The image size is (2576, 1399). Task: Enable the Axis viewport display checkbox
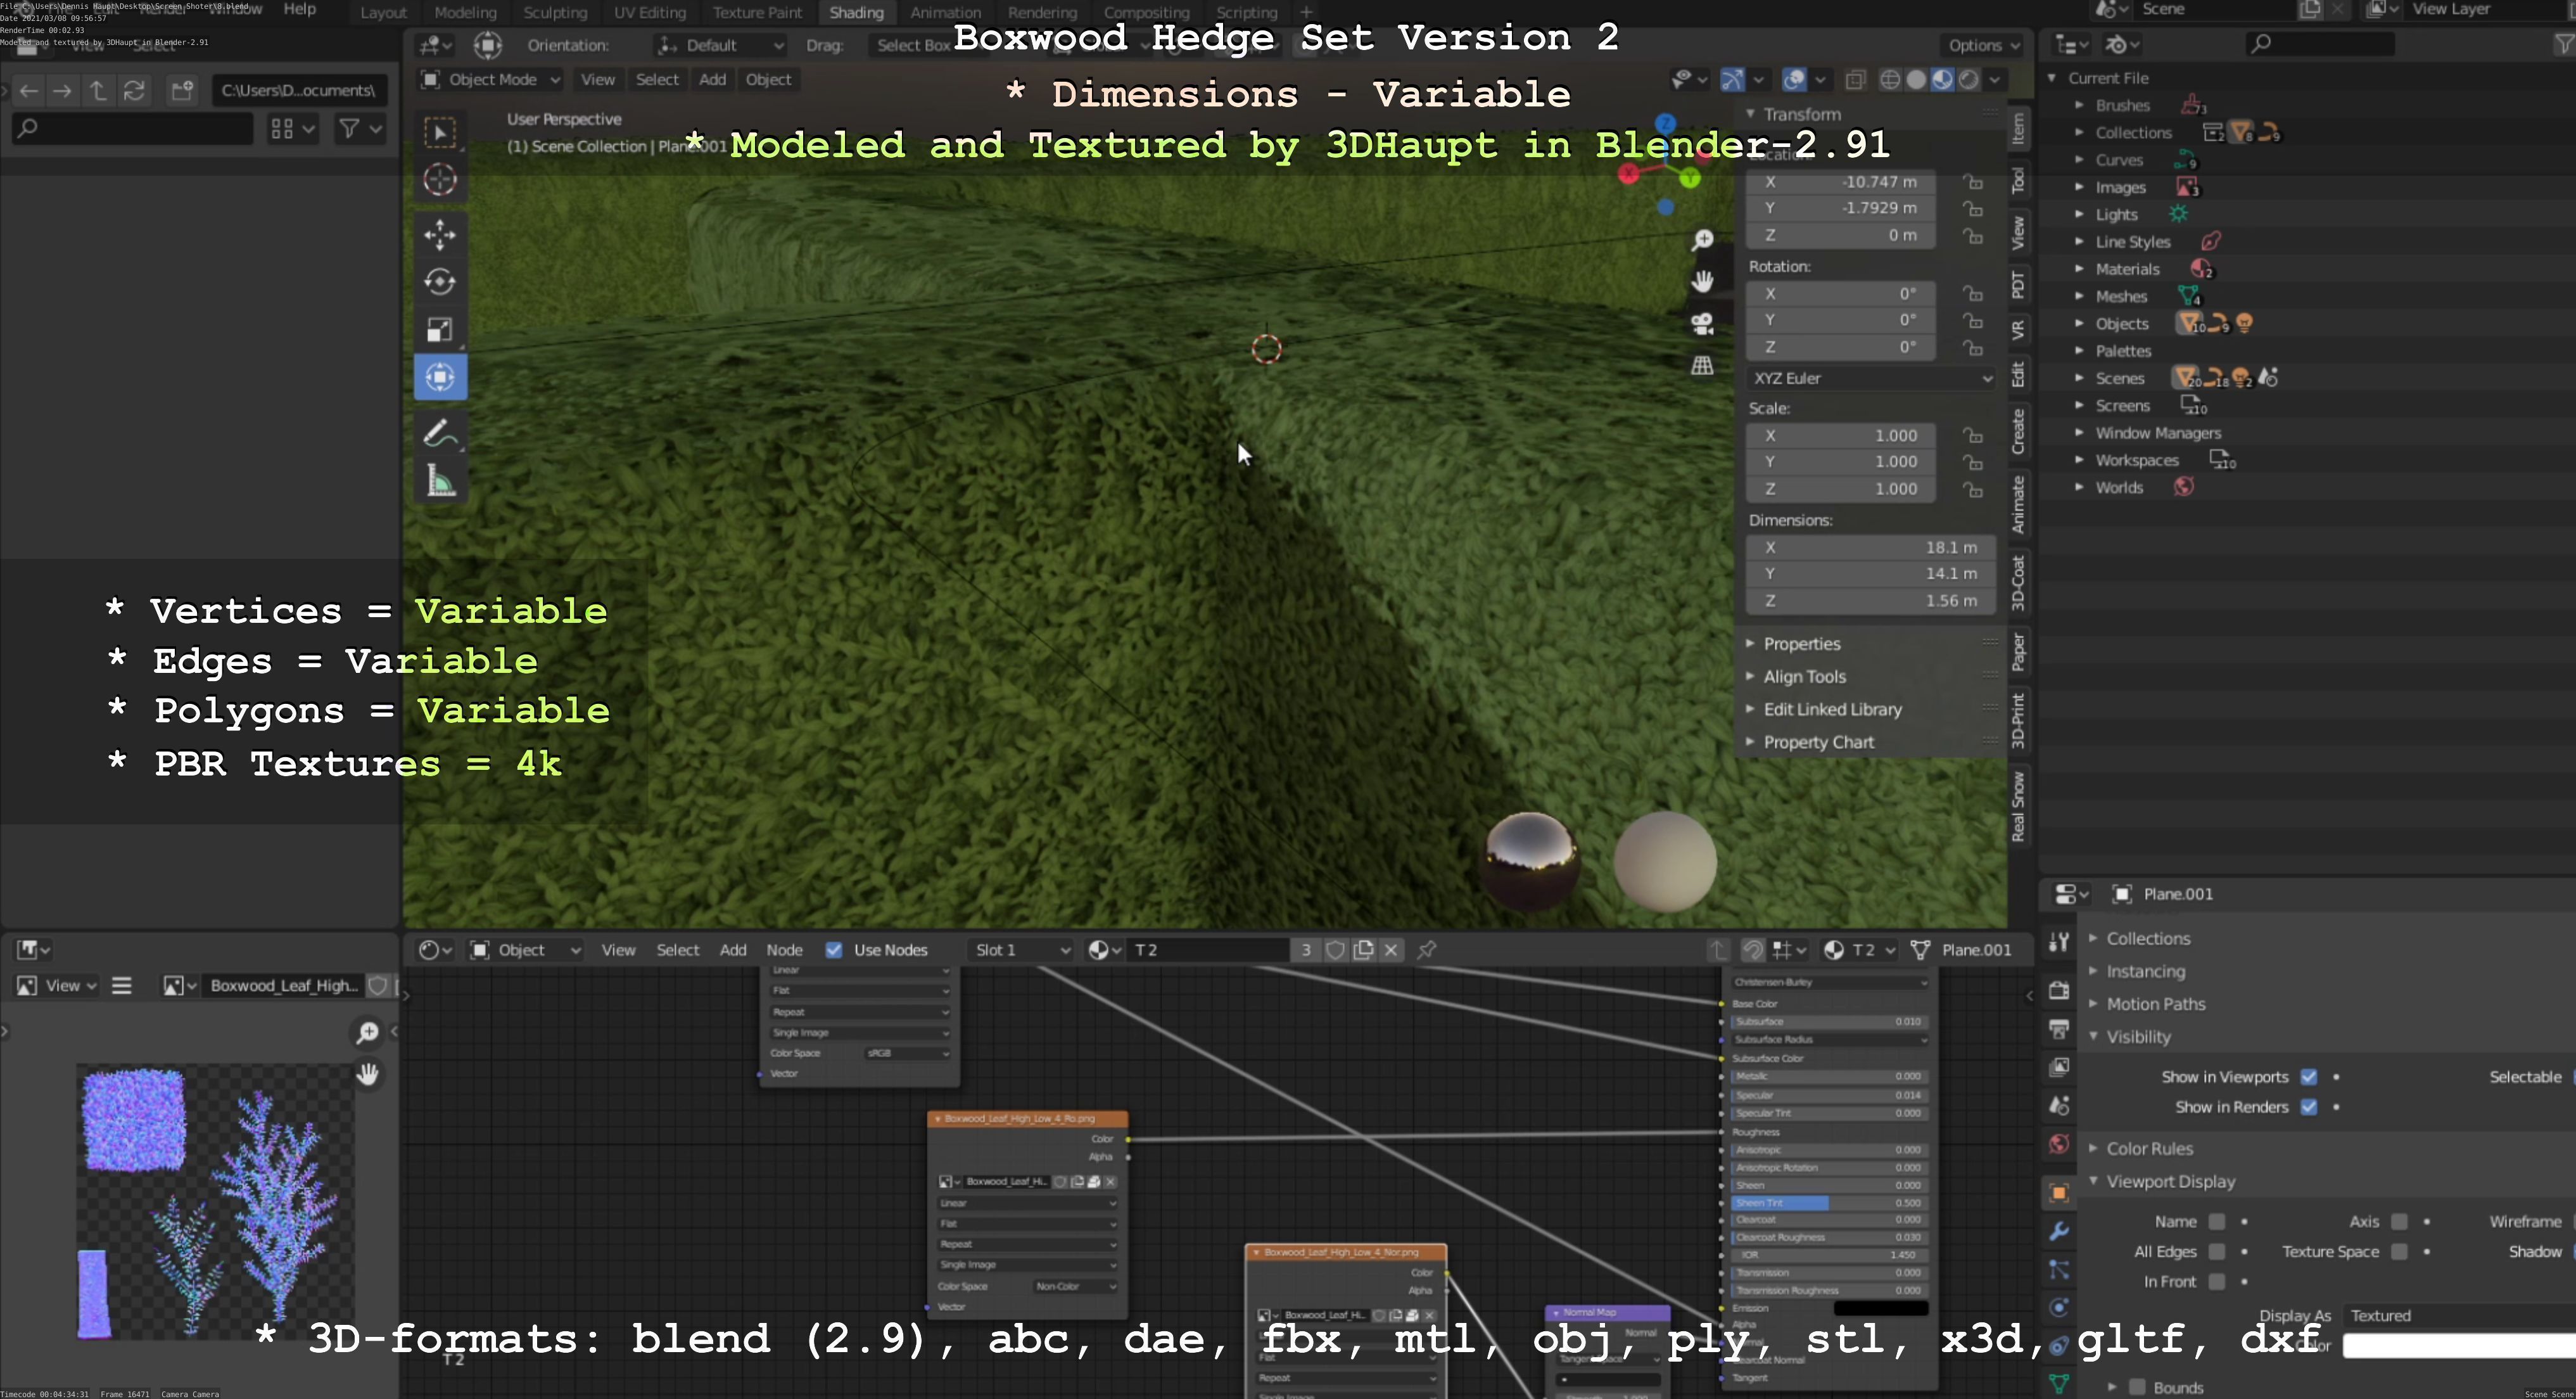pos(2399,1222)
